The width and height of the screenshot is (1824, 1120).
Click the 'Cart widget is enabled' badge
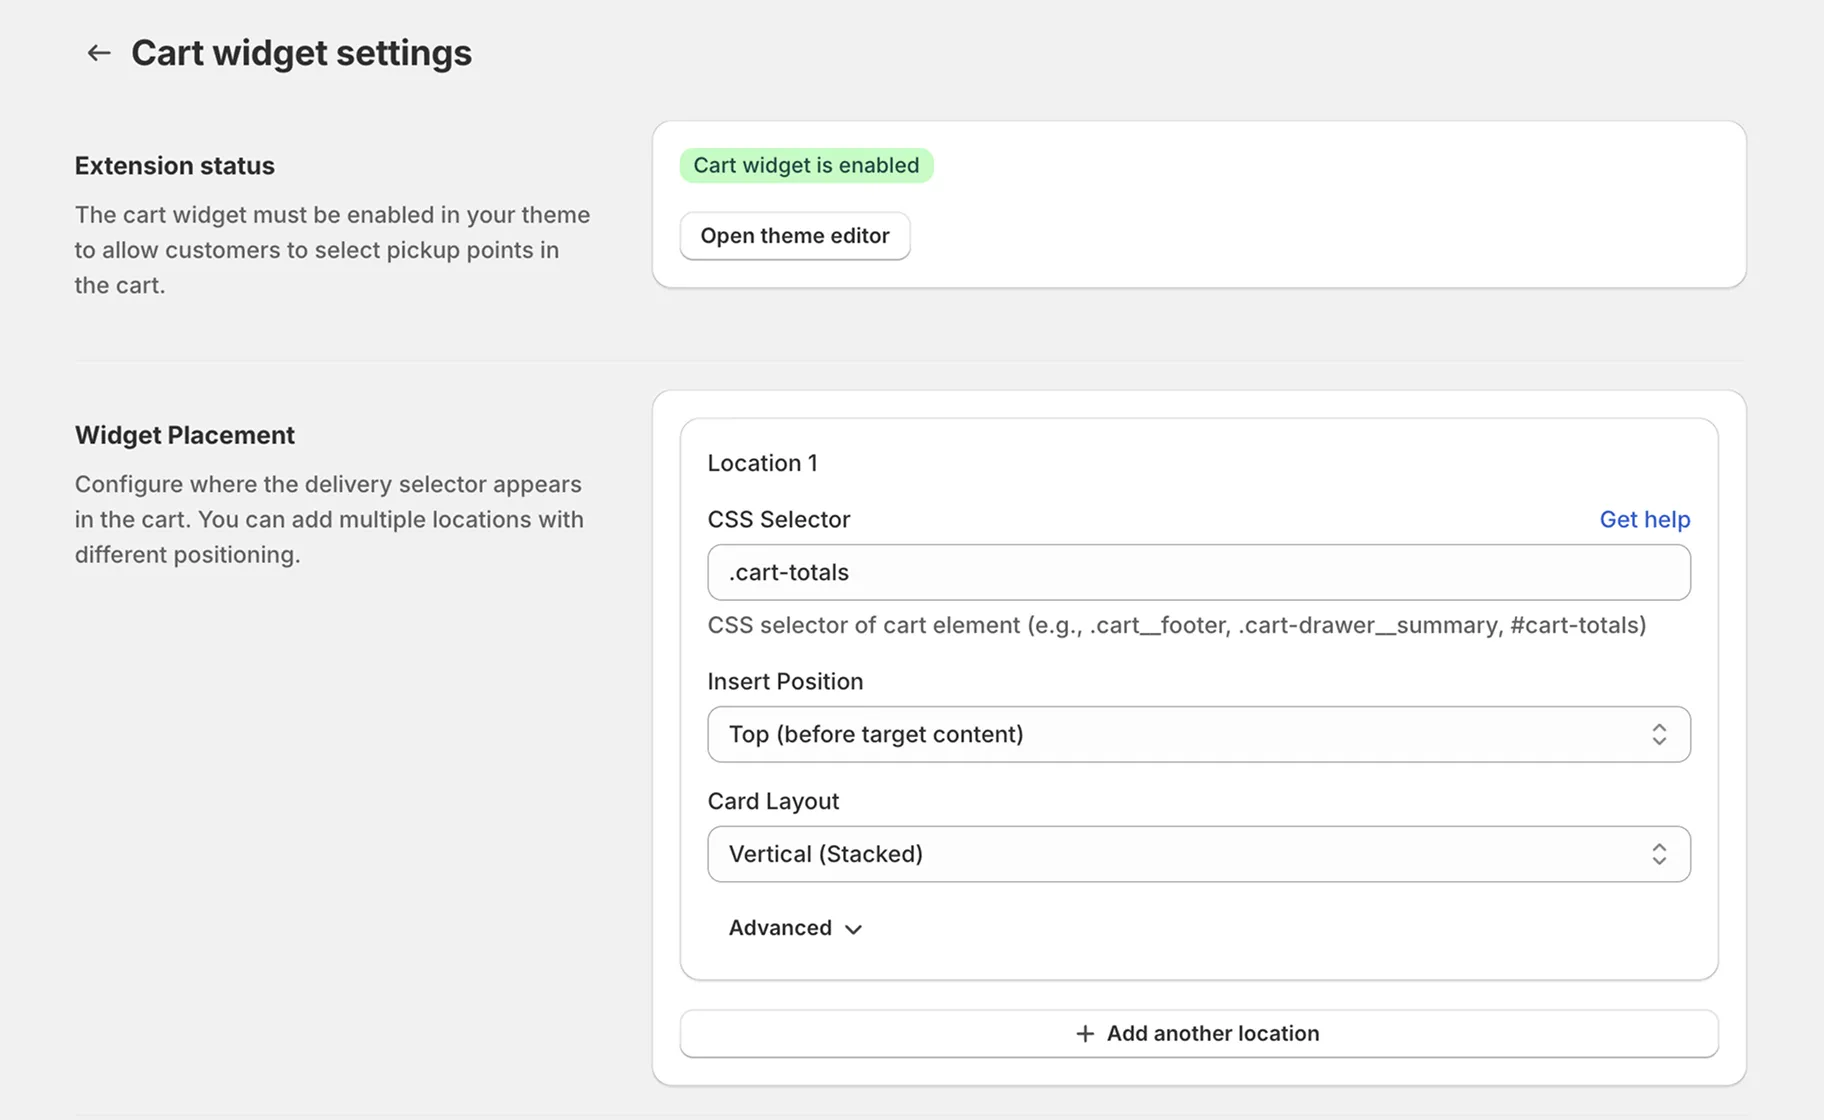(806, 165)
